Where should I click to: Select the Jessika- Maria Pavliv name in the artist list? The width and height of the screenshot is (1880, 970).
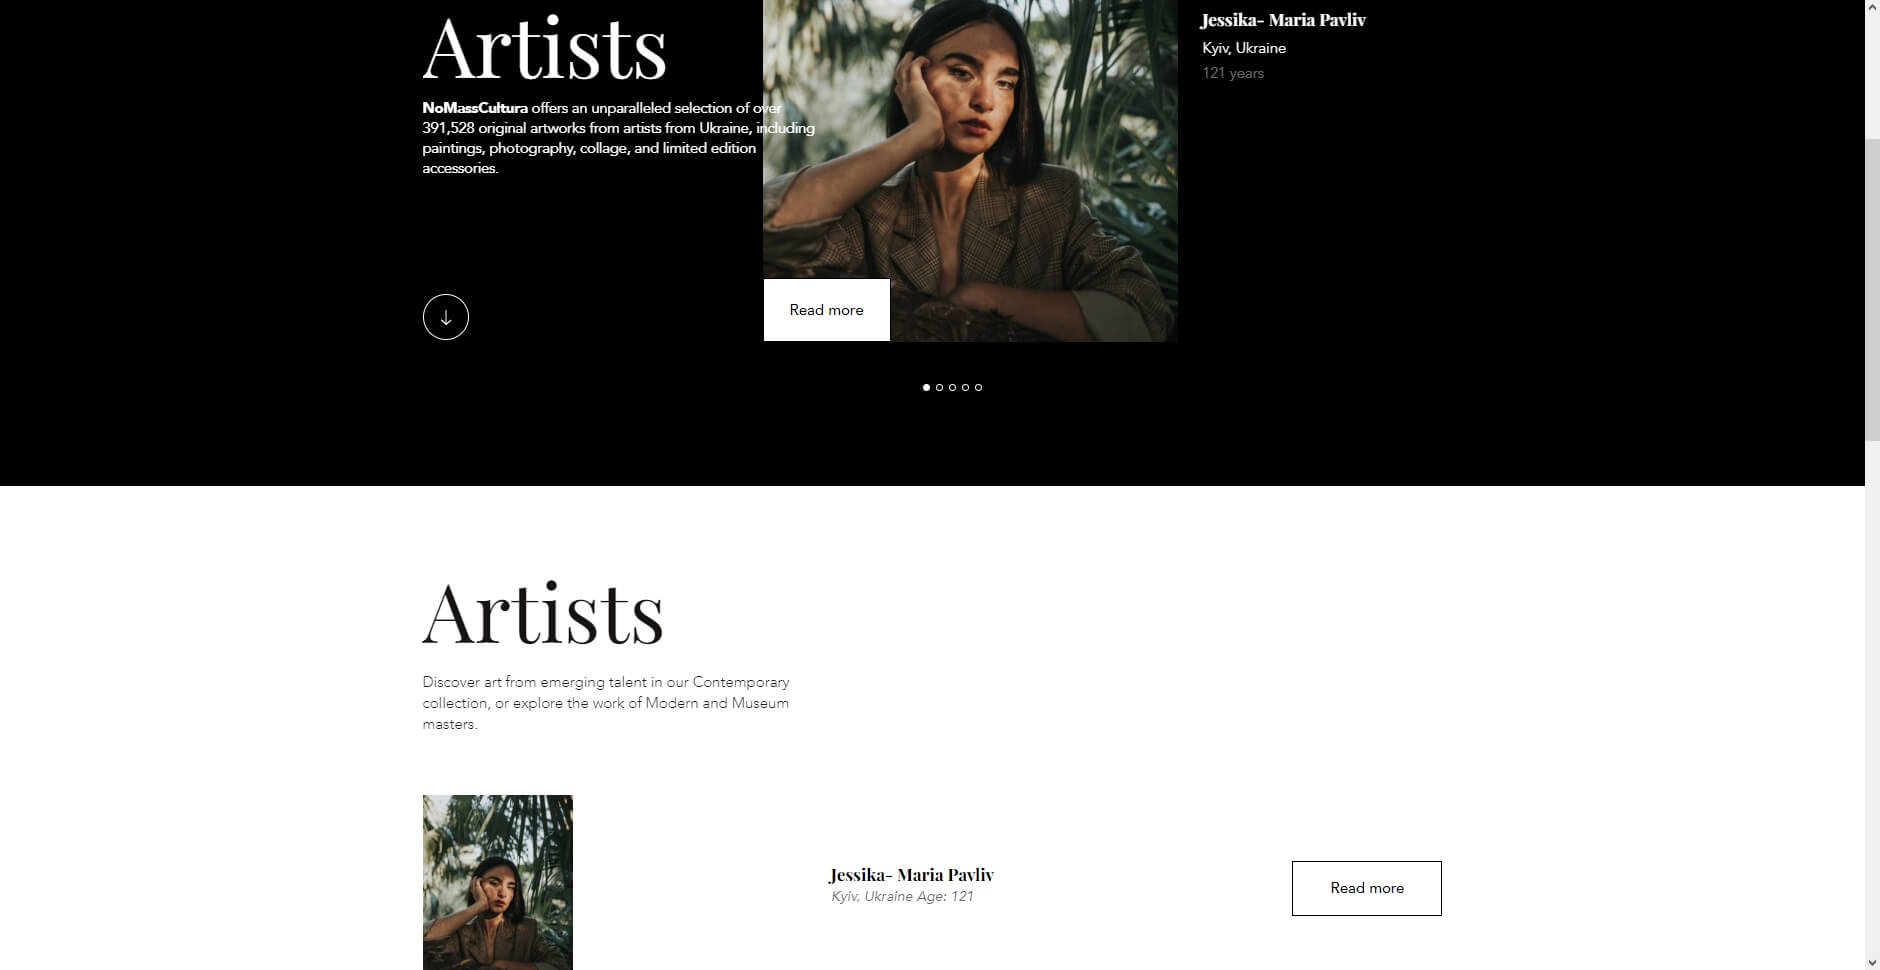(911, 875)
